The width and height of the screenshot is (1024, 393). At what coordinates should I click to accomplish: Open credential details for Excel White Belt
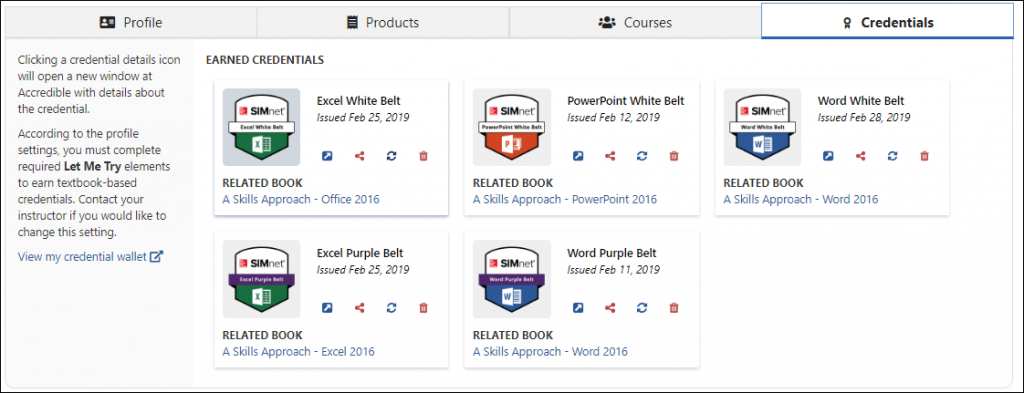[327, 156]
